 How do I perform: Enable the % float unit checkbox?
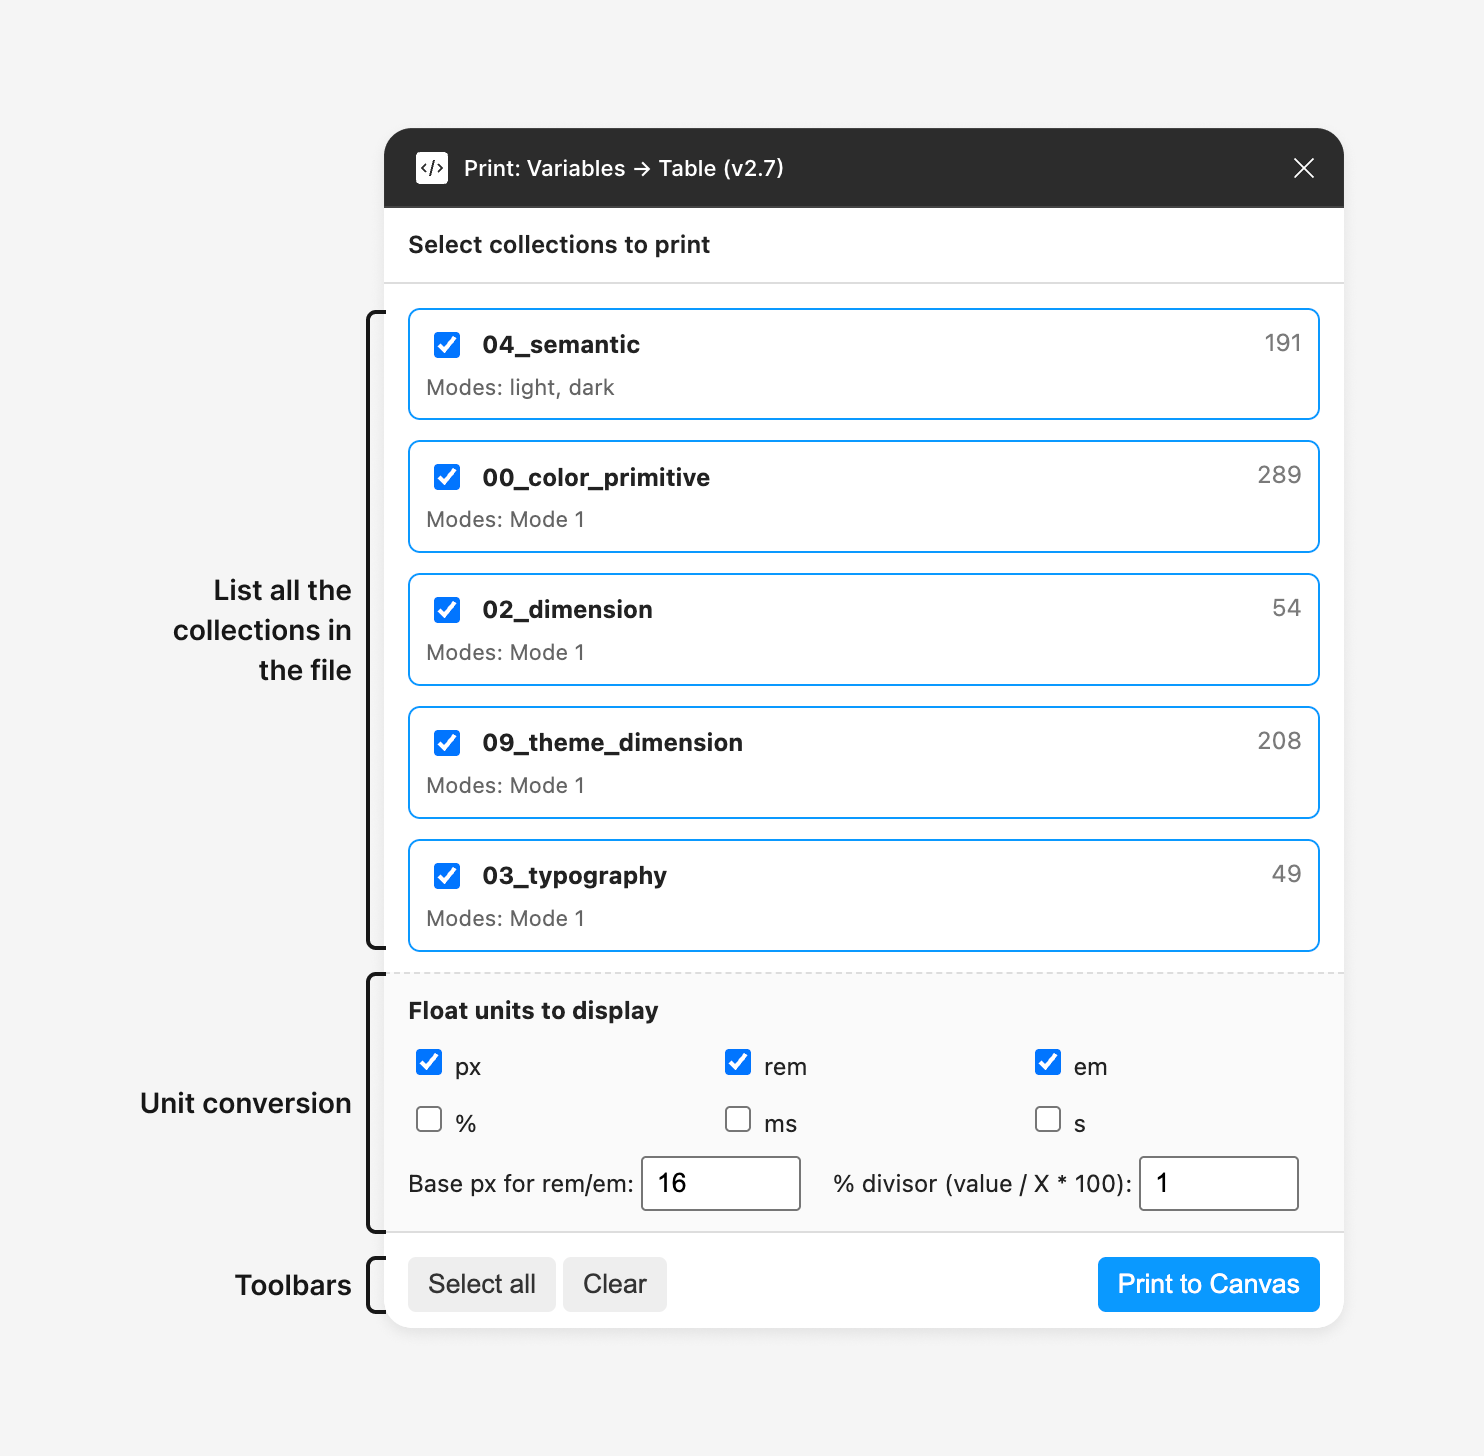coord(429,1119)
